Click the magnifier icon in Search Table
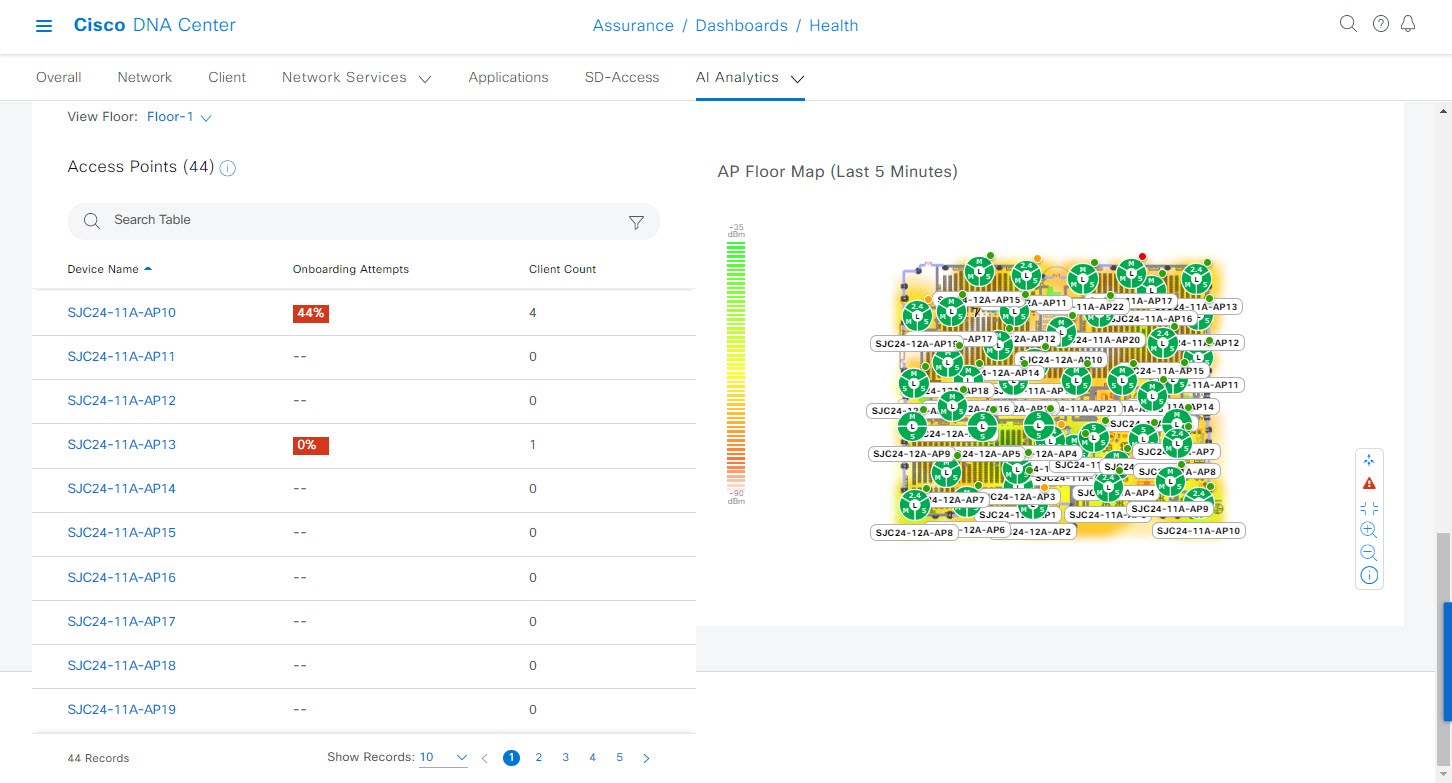The height and width of the screenshot is (783, 1452). (92, 221)
